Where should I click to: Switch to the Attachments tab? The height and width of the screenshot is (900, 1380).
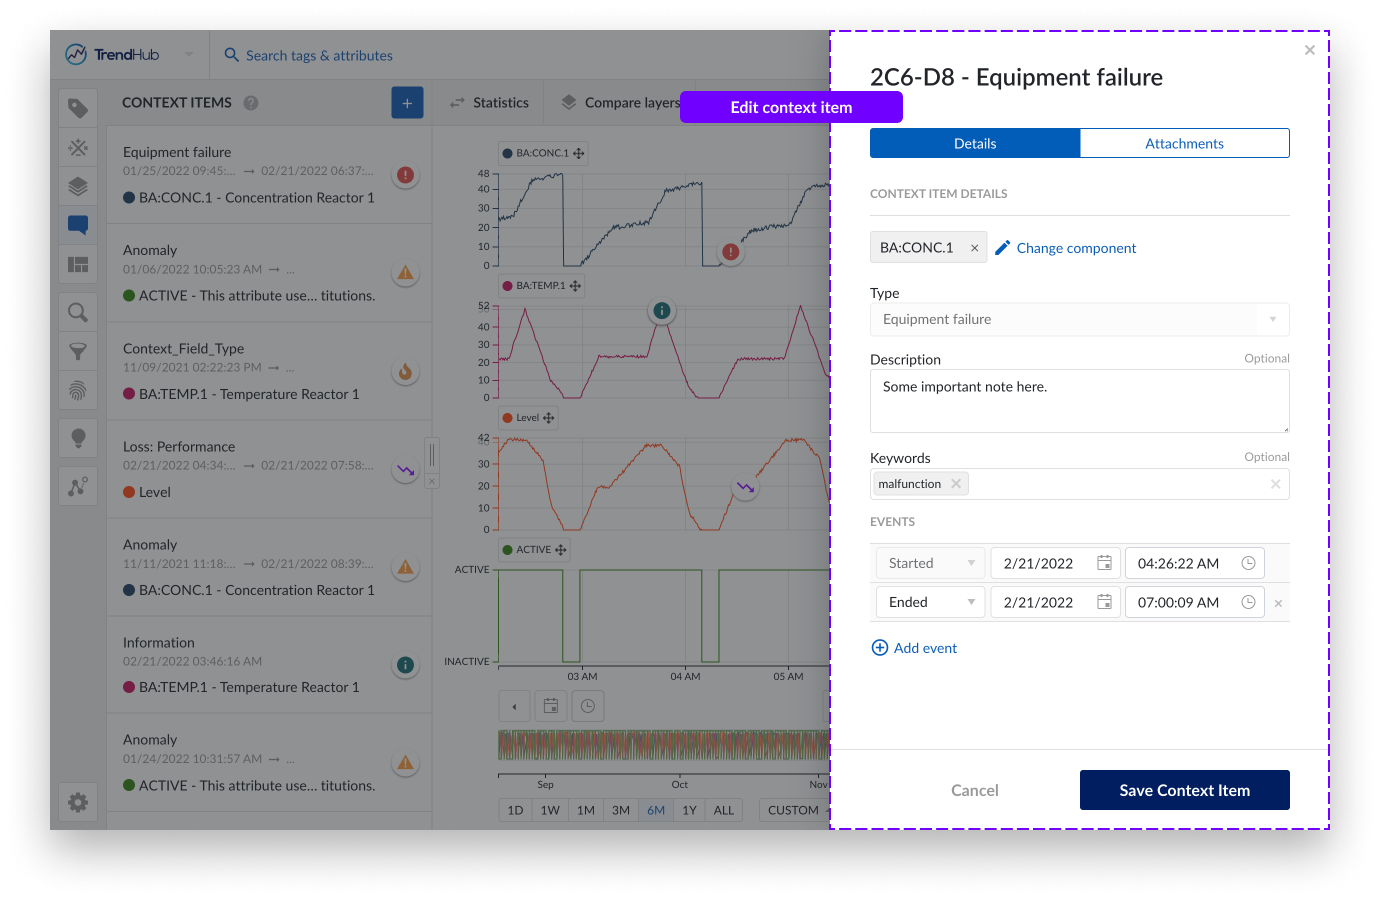point(1184,143)
